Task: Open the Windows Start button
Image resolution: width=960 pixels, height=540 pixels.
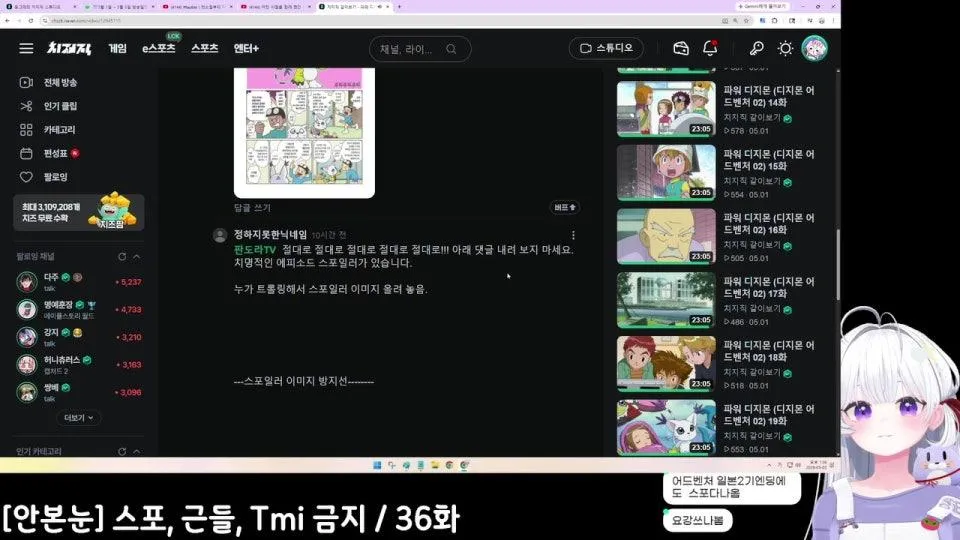Action: (x=377, y=465)
